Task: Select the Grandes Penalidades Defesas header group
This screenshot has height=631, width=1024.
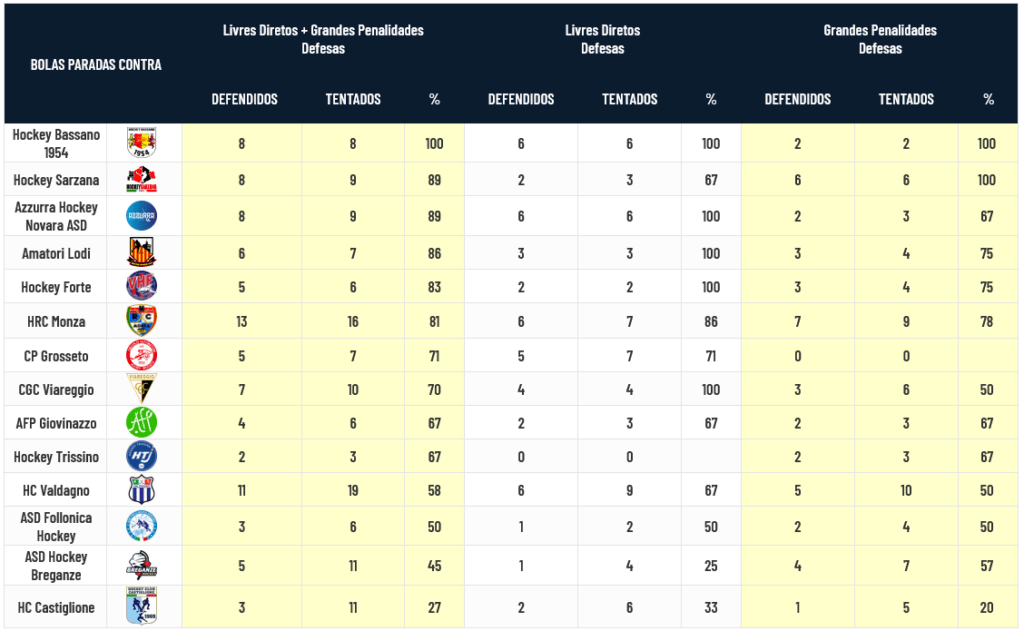Action: pos(880,39)
